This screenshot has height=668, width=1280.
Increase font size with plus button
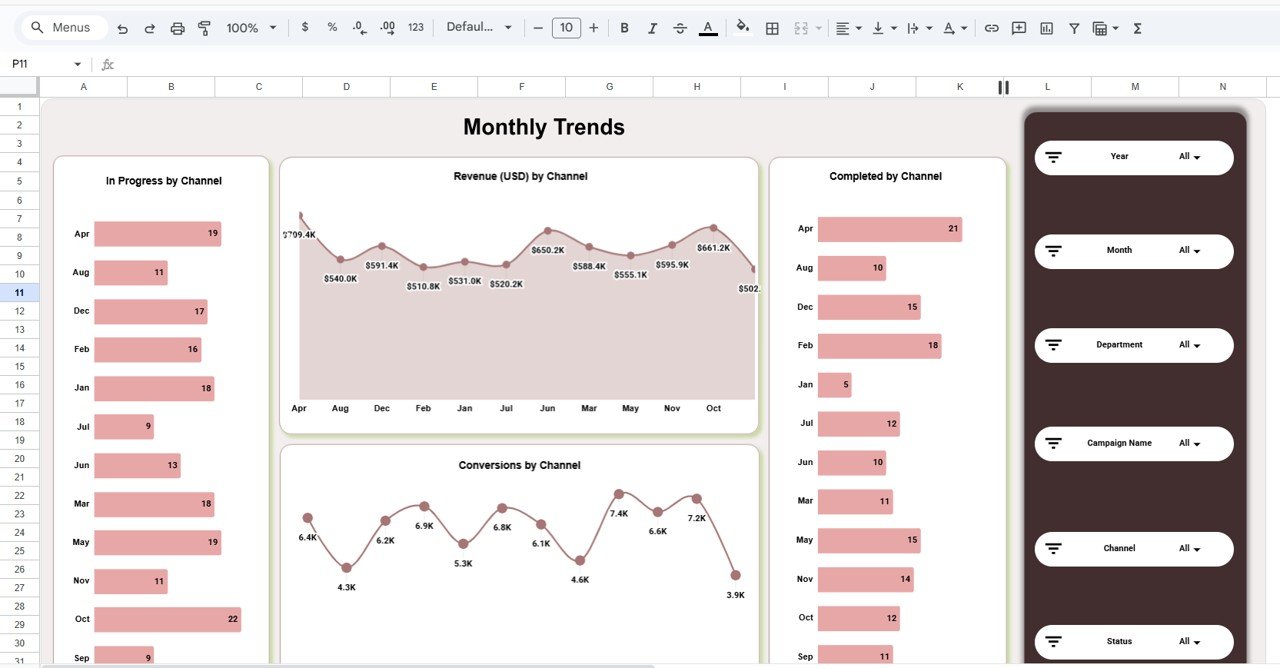[593, 28]
